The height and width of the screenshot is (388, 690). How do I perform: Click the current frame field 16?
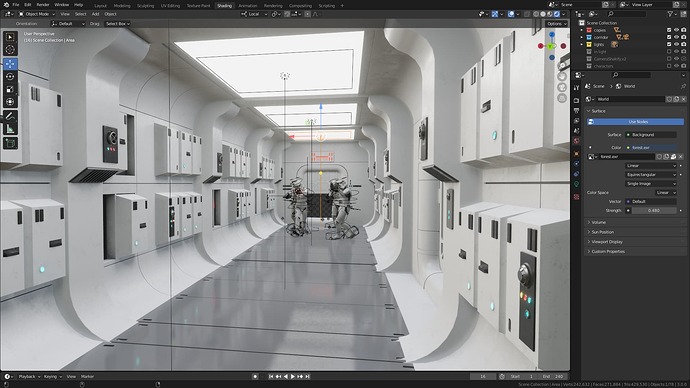pyautogui.click(x=483, y=377)
